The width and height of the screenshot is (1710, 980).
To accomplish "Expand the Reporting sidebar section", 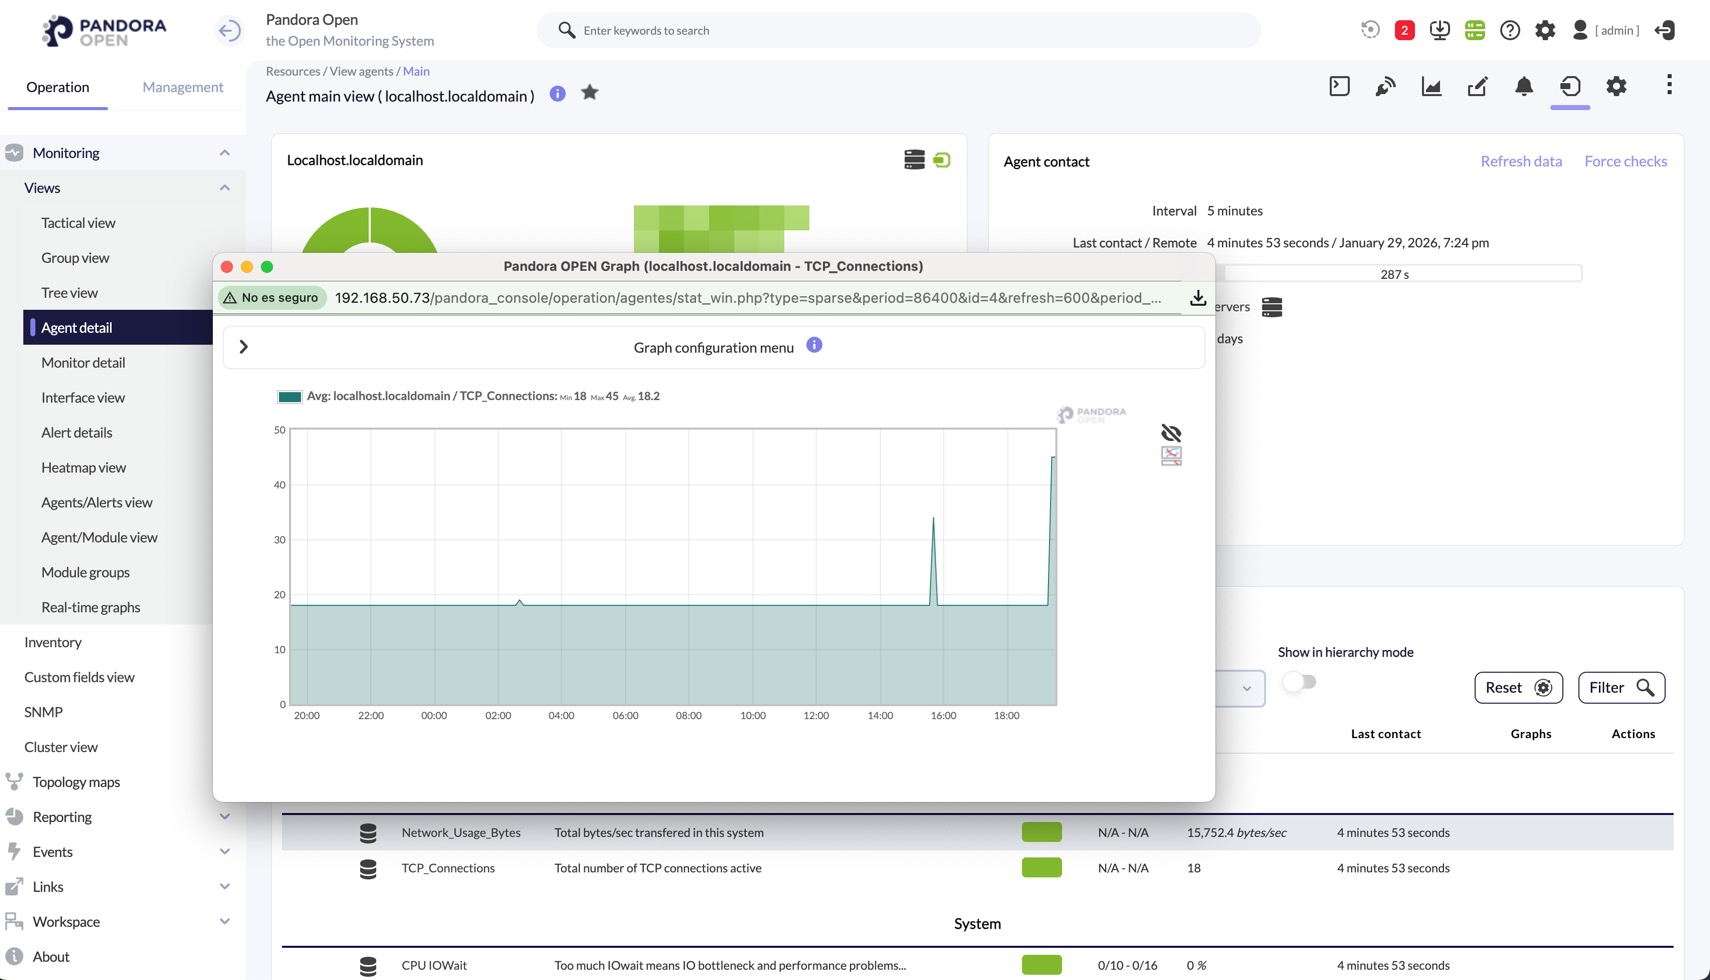I will click(x=224, y=817).
